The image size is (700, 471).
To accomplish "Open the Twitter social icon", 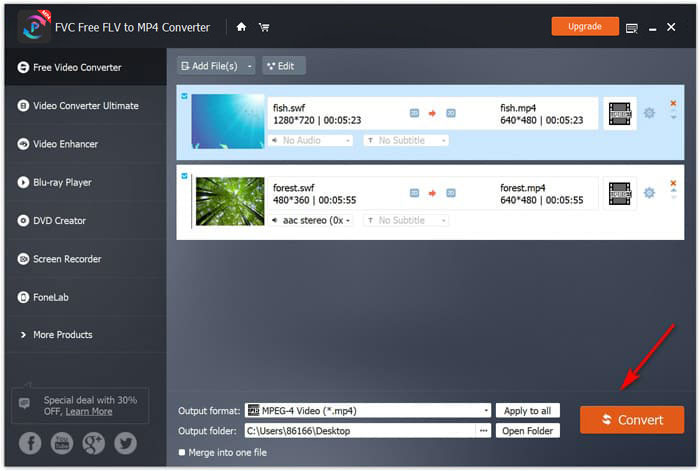I will click(125, 443).
